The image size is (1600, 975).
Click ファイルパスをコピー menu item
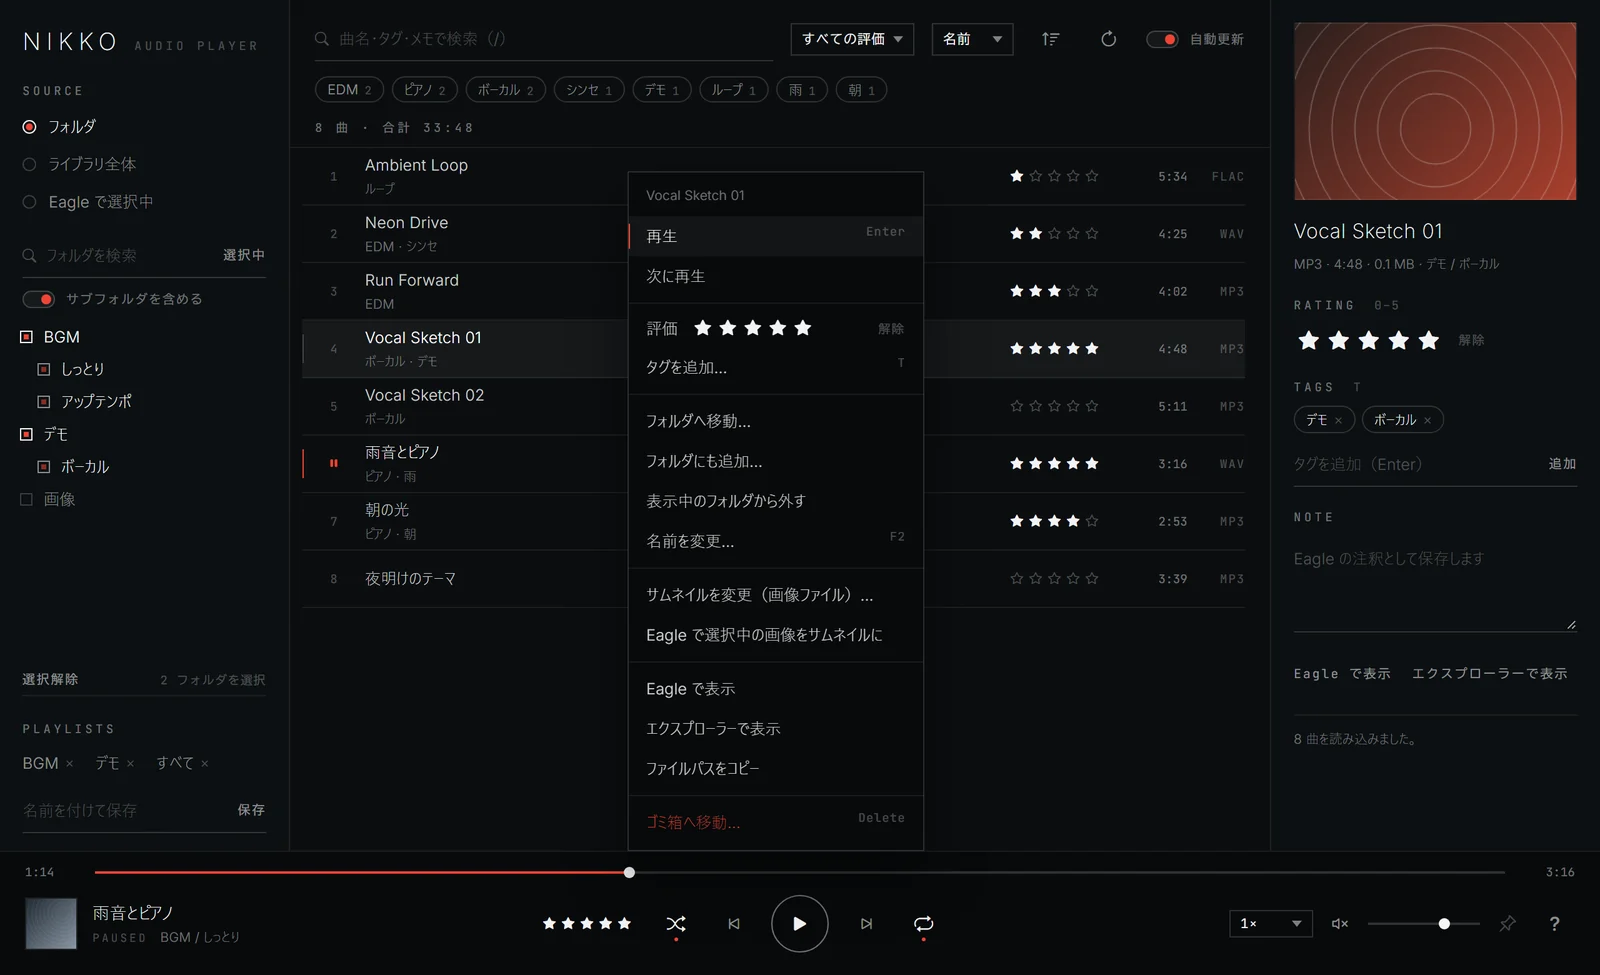(775, 768)
